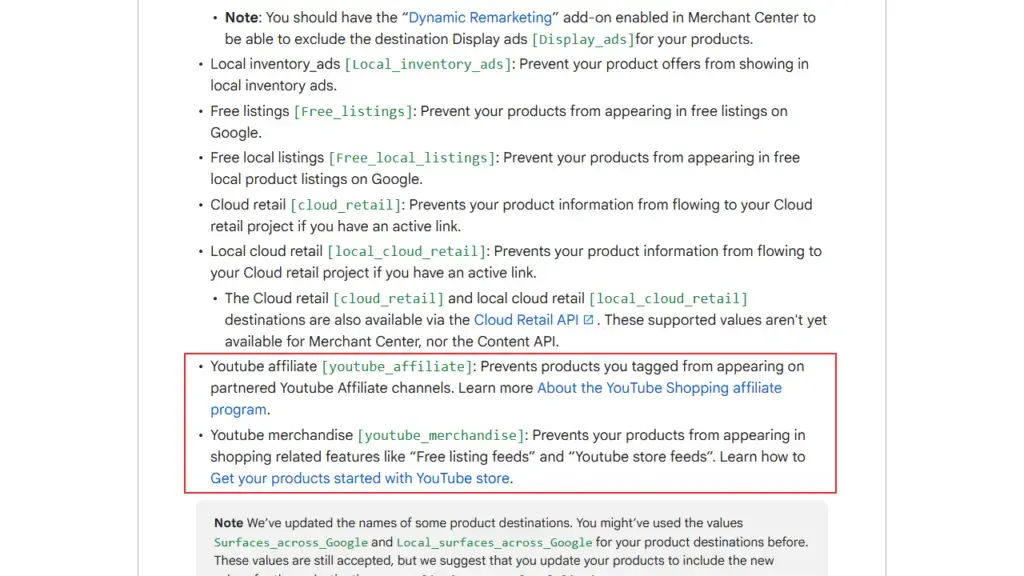This screenshot has height=576, width=1024.
Task: Click the [Display_ads] code value
Action: 582,40
